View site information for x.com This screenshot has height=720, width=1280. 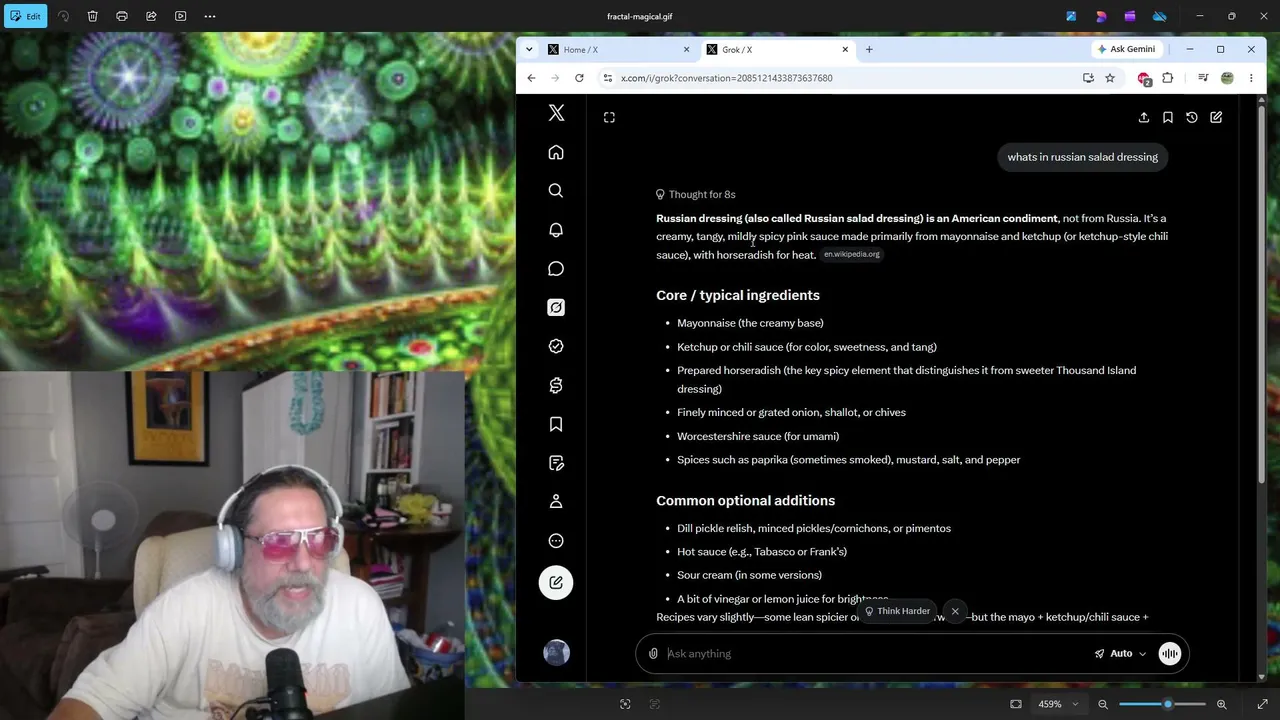pos(607,78)
